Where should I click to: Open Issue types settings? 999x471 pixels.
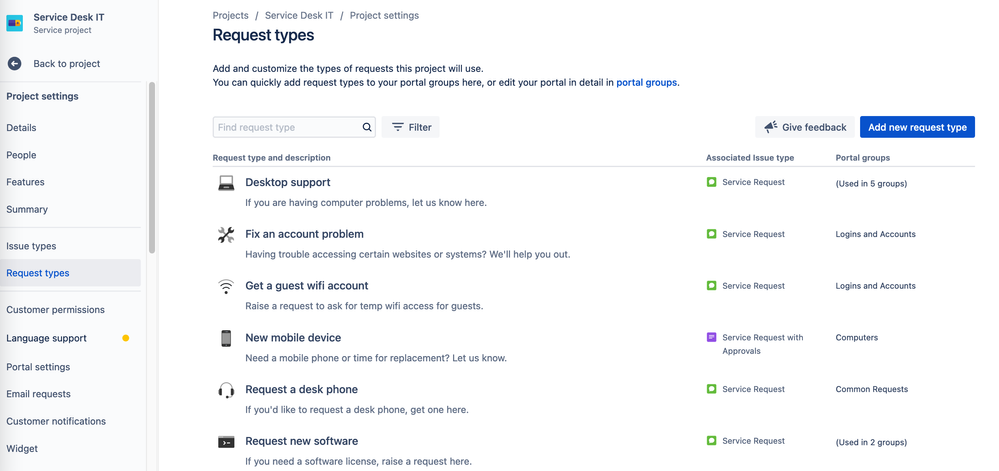point(31,246)
